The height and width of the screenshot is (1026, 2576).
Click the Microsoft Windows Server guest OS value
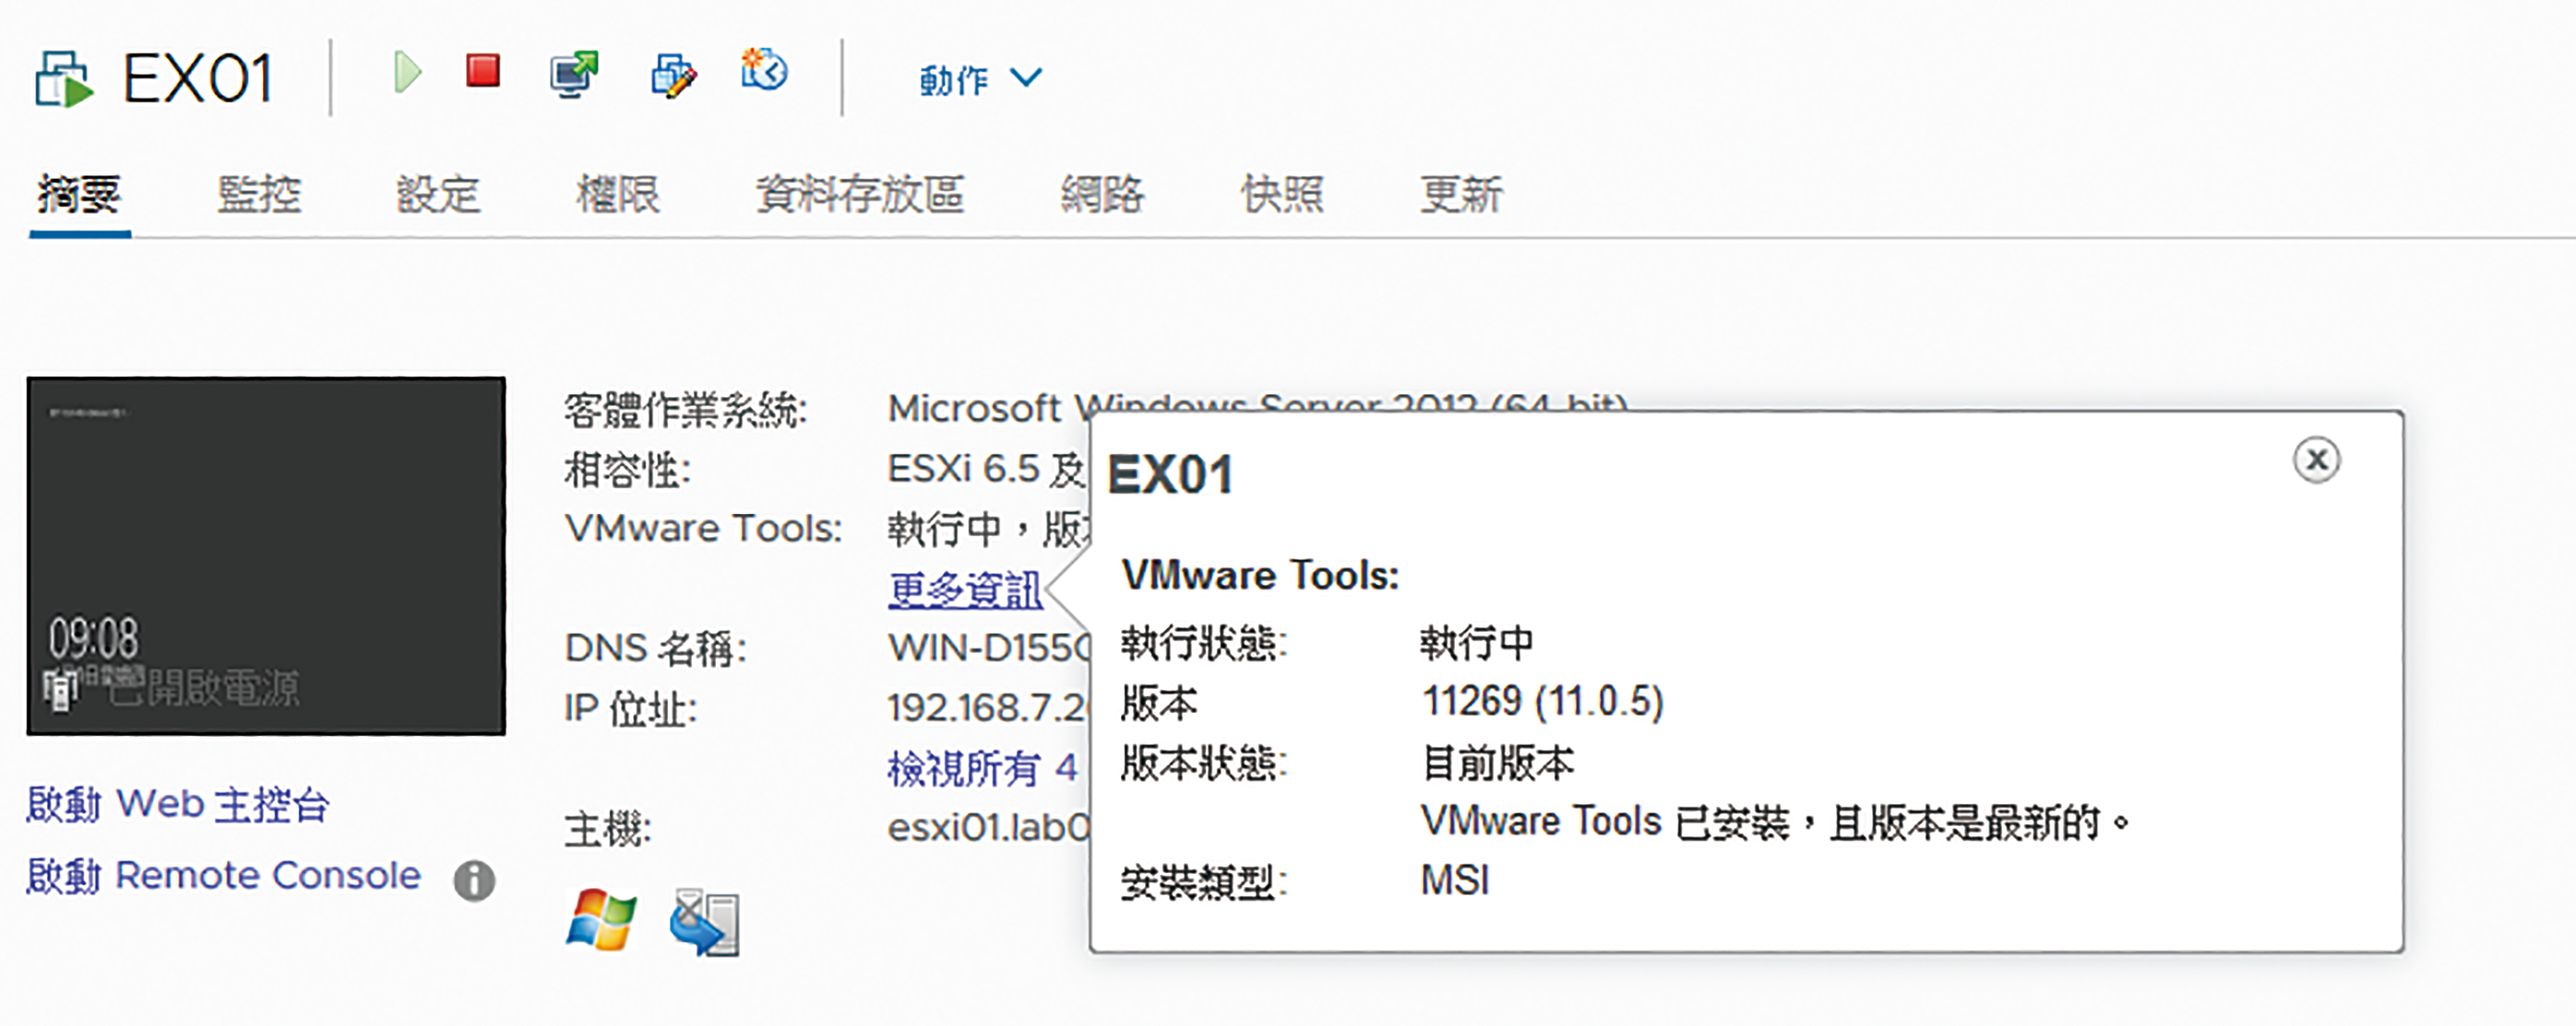pyautogui.click(x=1258, y=406)
